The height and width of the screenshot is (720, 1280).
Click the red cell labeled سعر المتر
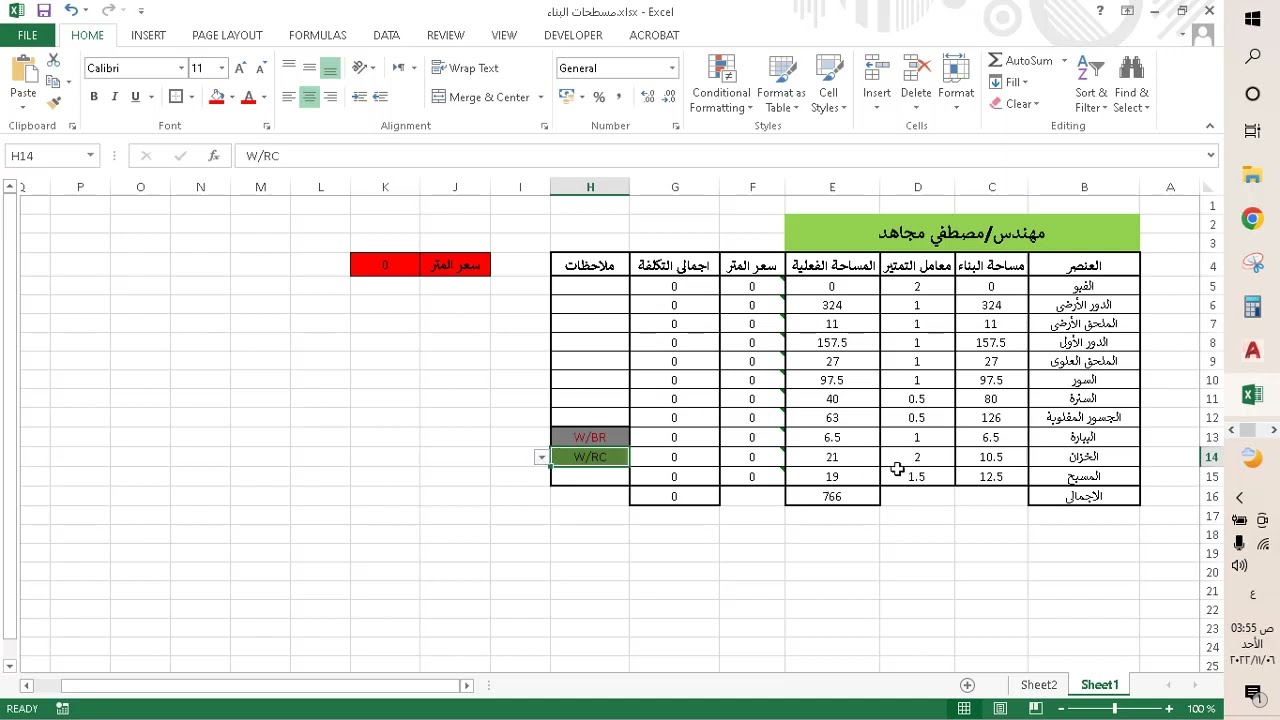pyautogui.click(x=455, y=265)
